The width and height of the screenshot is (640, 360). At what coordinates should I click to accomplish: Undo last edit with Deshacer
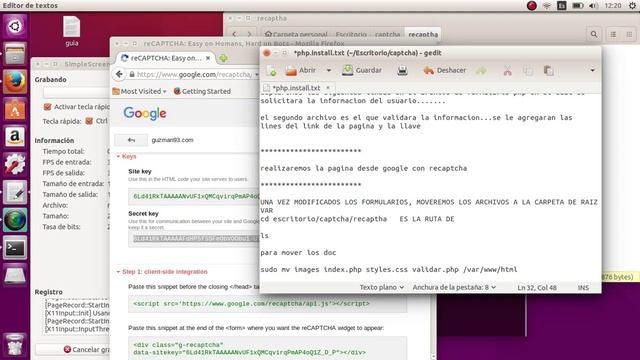click(x=444, y=71)
